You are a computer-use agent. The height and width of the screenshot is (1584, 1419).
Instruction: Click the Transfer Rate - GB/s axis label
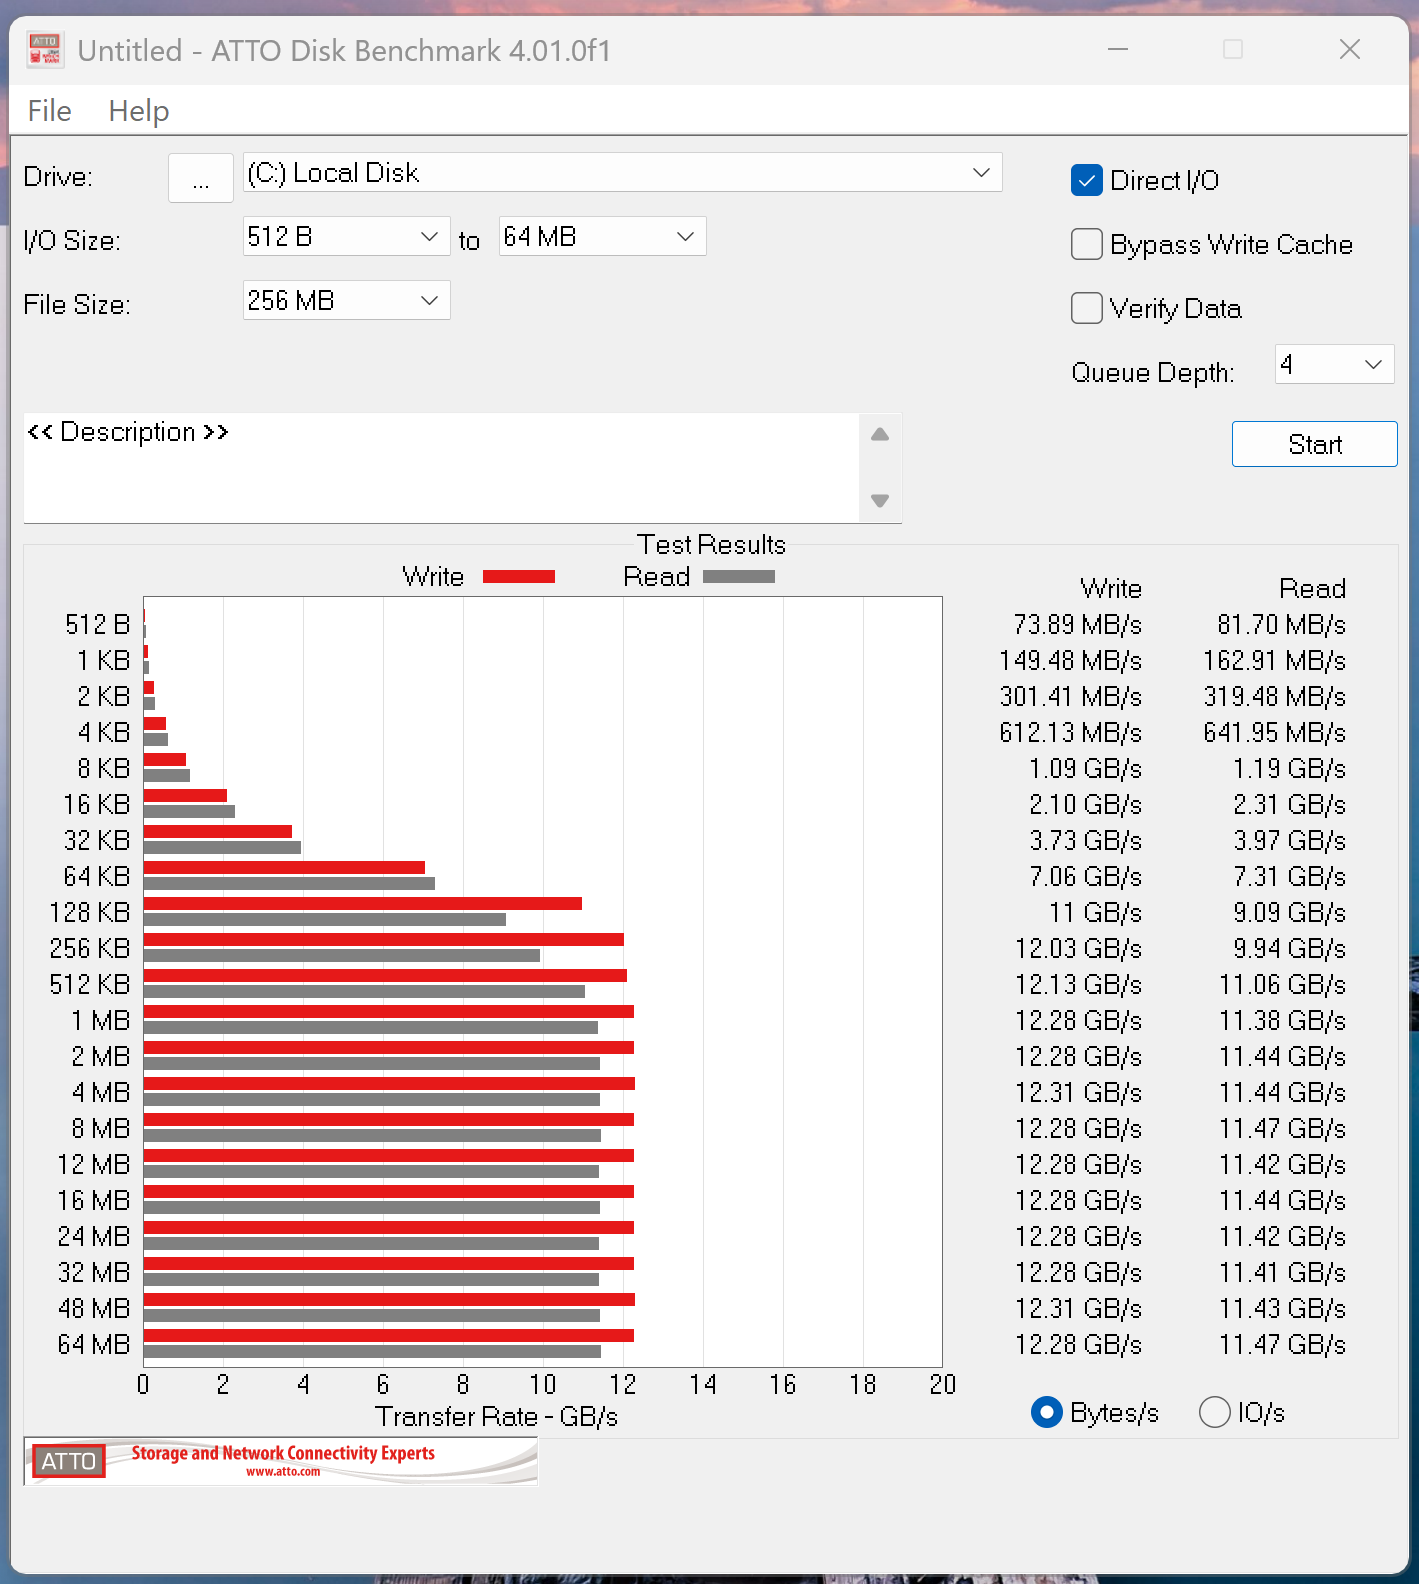(x=496, y=1417)
